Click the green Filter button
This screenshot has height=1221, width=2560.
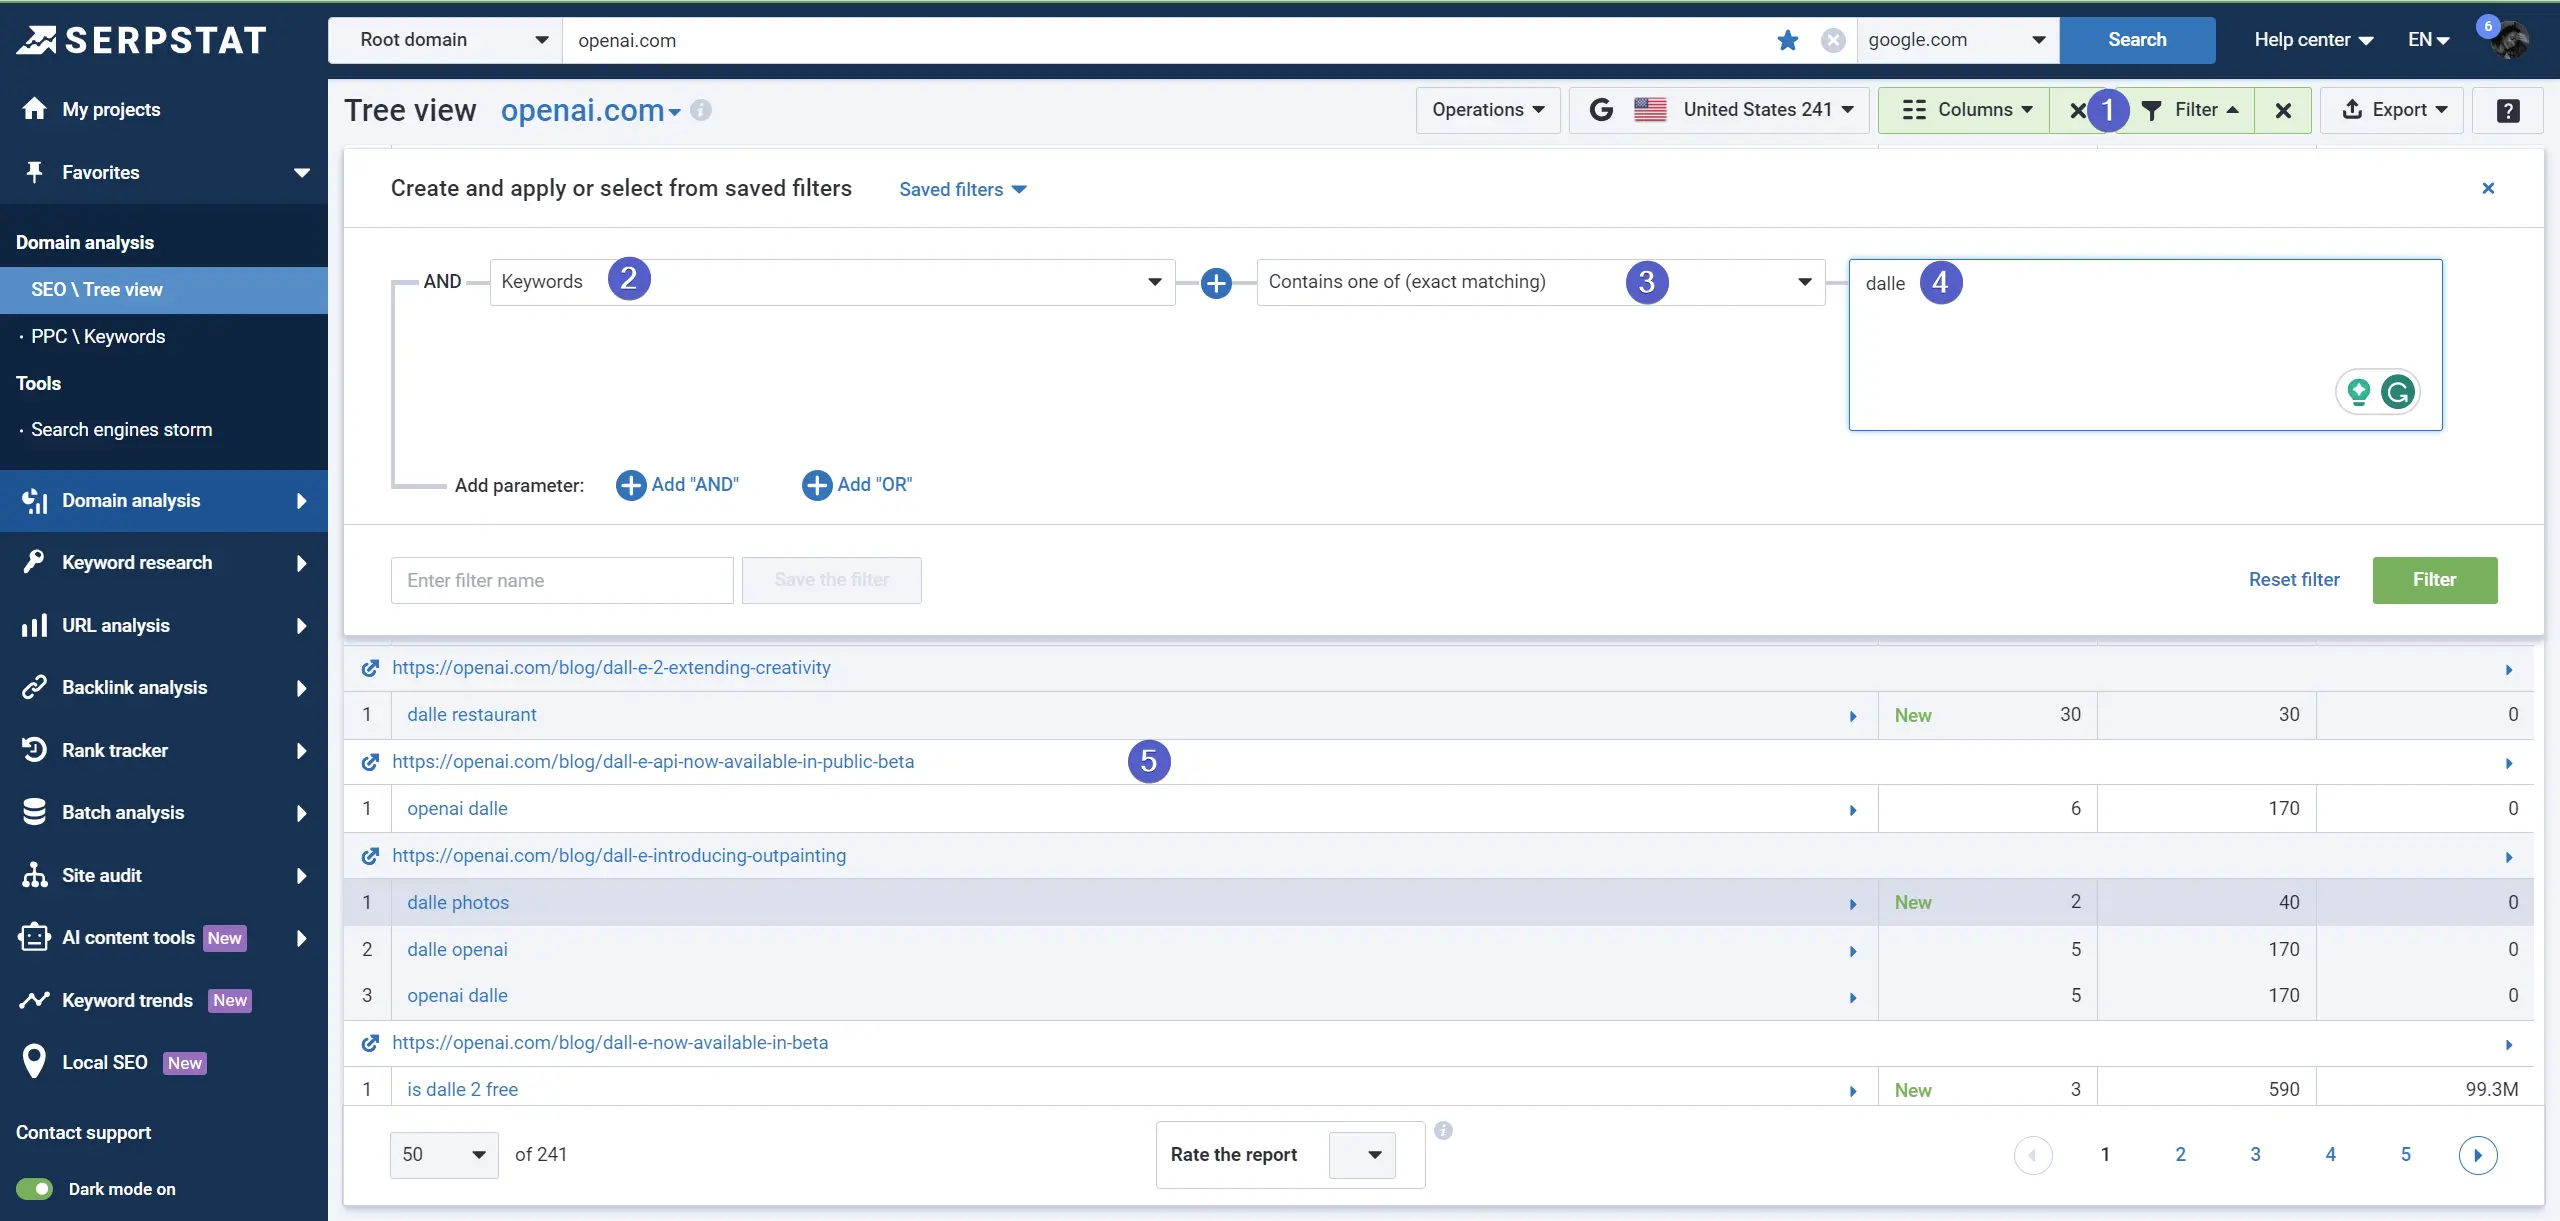2434,579
